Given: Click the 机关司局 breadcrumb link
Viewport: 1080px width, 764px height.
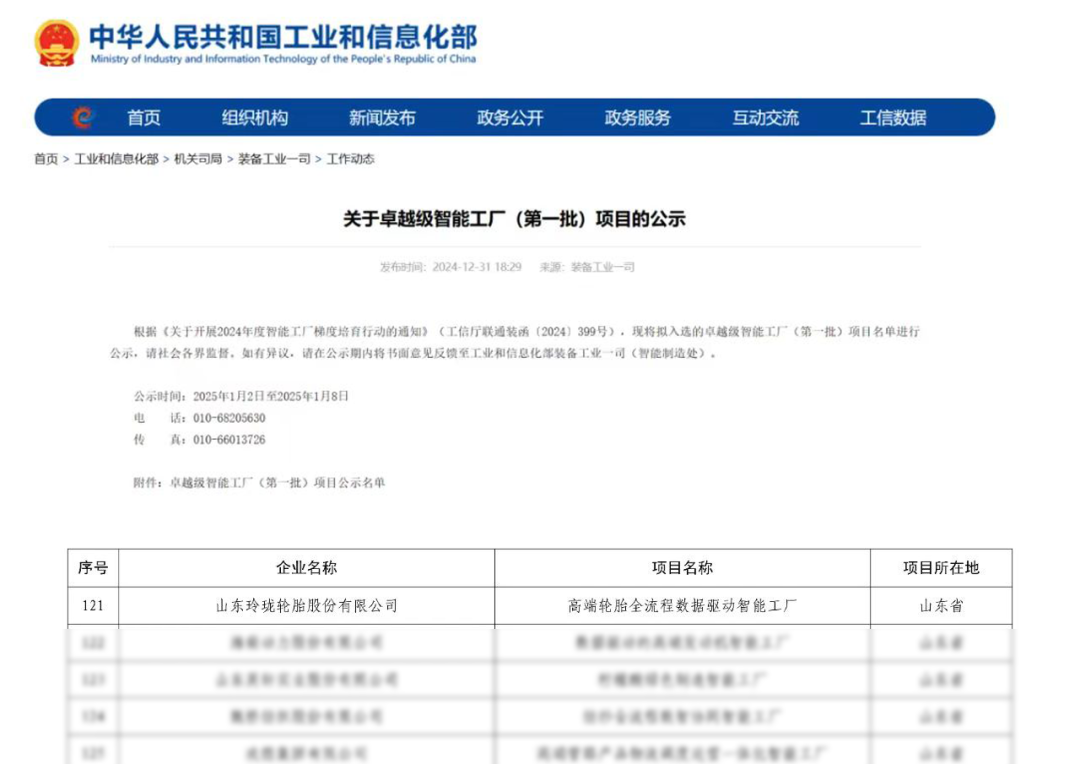Looking at the screenshot, I should [x=198, y=159].
